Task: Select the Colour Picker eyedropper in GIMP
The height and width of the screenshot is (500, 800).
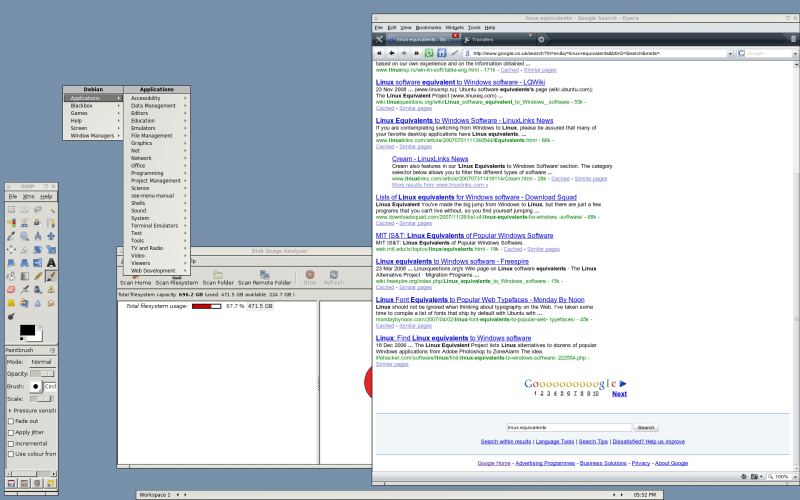Action: [11, 236]
